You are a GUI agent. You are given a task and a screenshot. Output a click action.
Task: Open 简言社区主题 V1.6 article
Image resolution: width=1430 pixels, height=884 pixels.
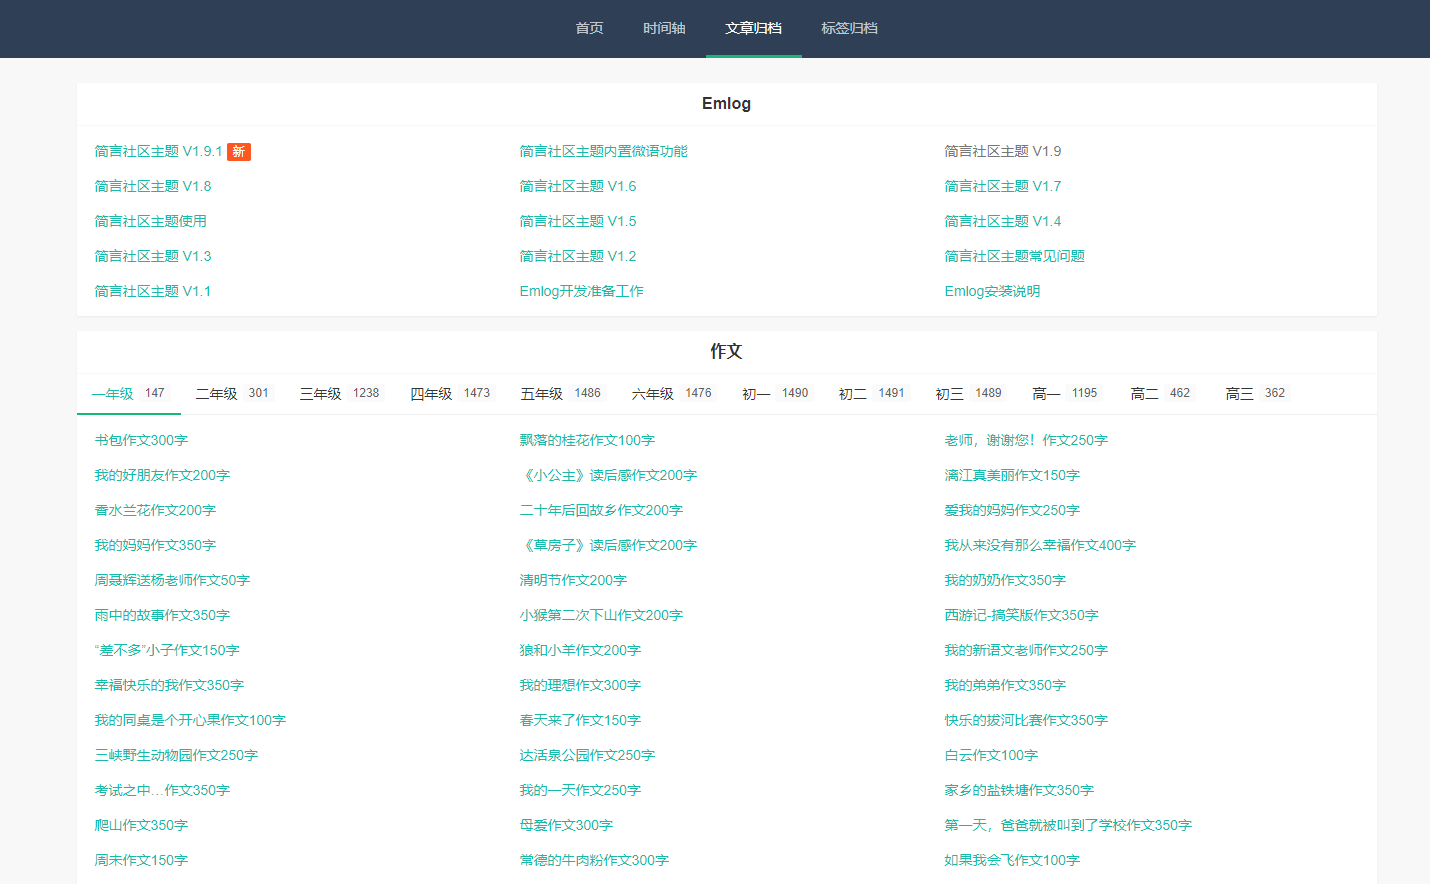578,186
